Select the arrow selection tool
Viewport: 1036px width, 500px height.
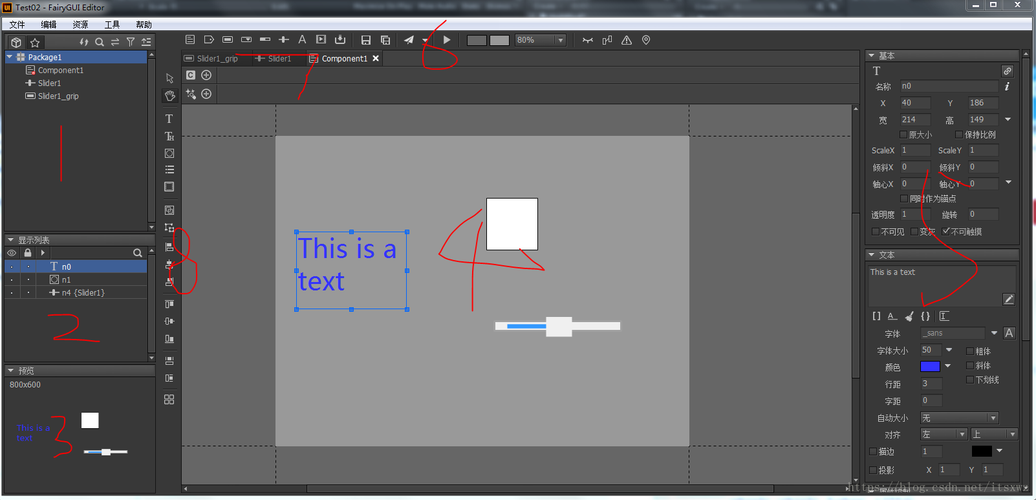(x=169, y=79)
